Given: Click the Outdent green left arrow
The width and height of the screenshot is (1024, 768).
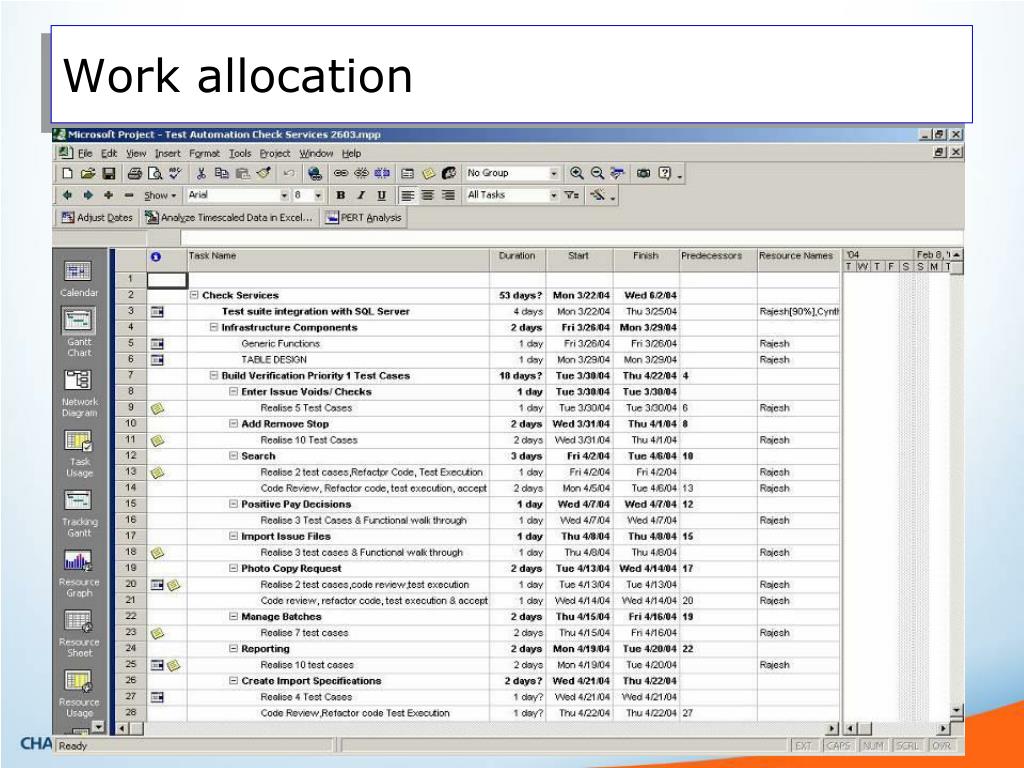Looking at the screenshot, I should click(67, 195).
